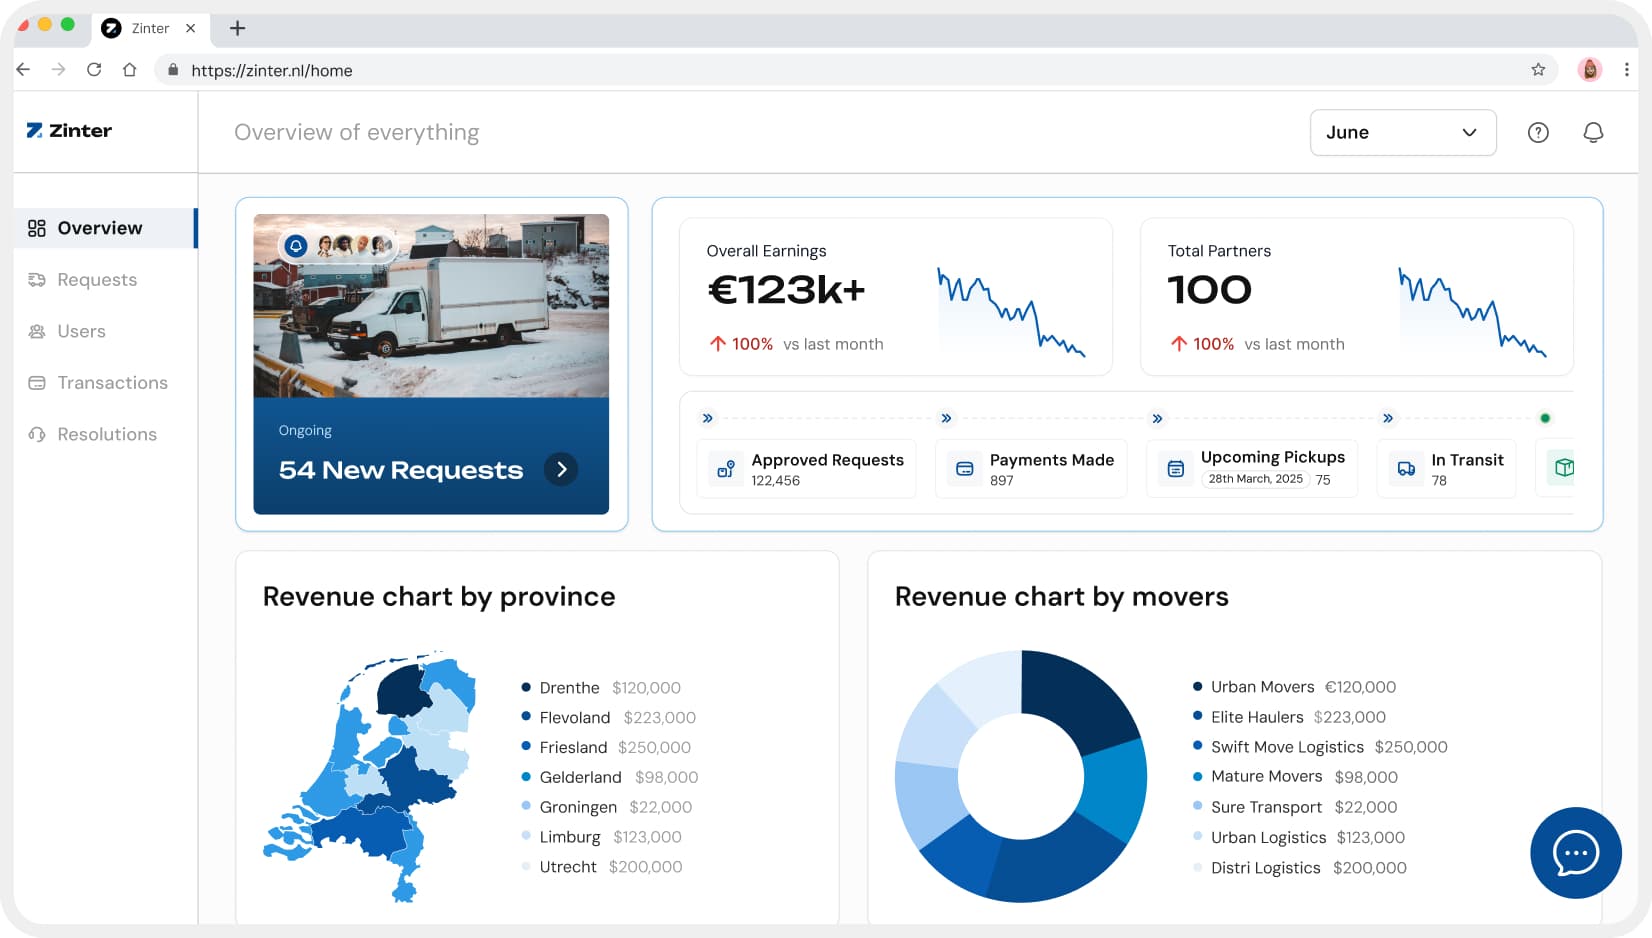1652x938 pixels.
Task: Click the Transactions card icon in sidebar
Action: (x=36, y=383)
